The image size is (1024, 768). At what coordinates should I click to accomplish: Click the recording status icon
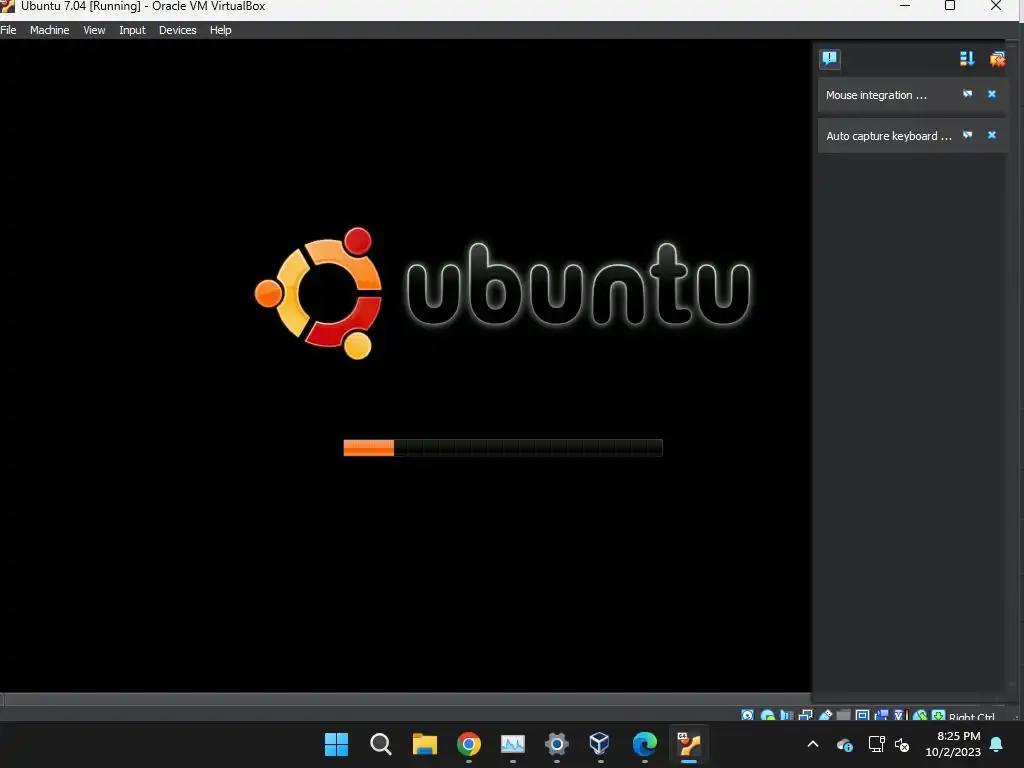[x=882, y=715]
